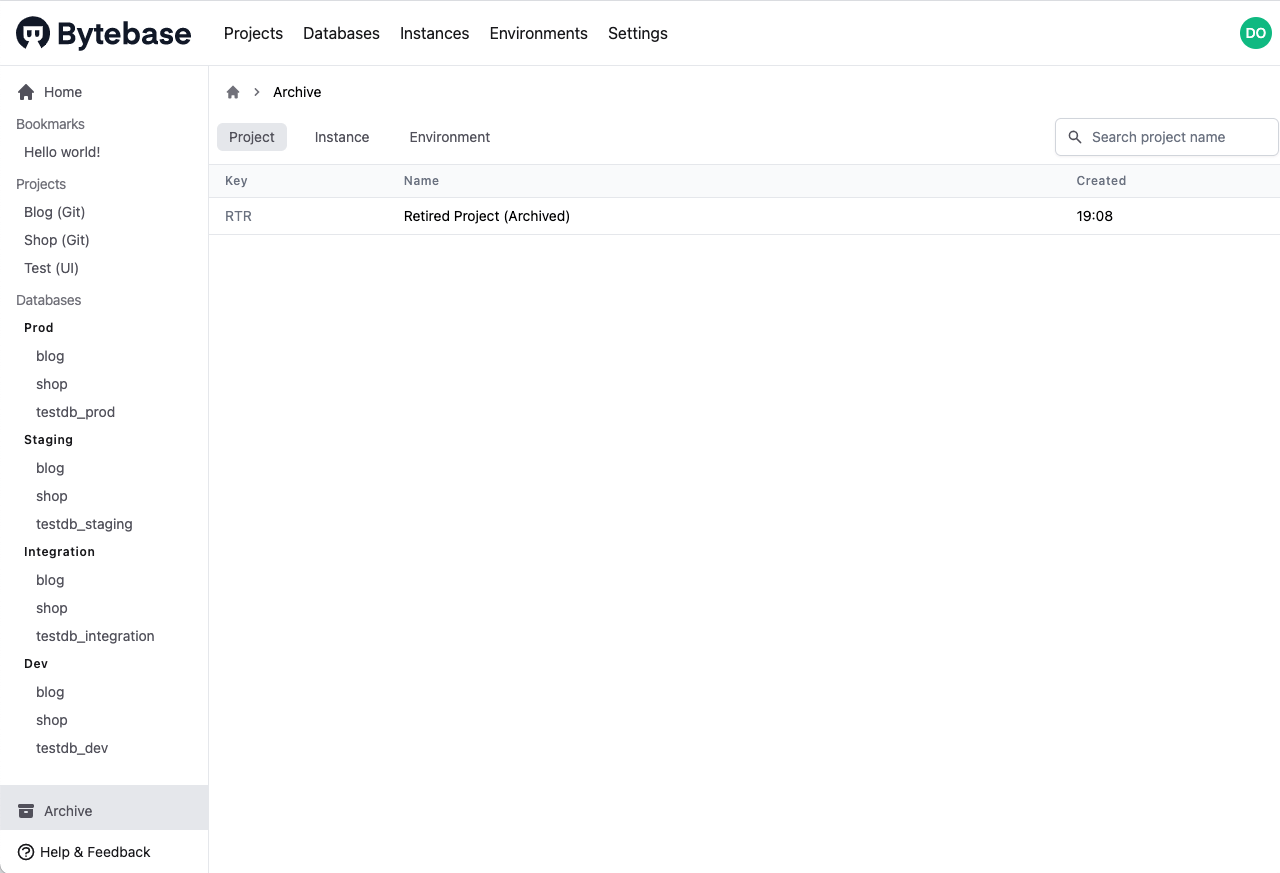This screenshot has height=873, width=1280.
Task: Switch to the Environment tab
Action: click(450, 137)
